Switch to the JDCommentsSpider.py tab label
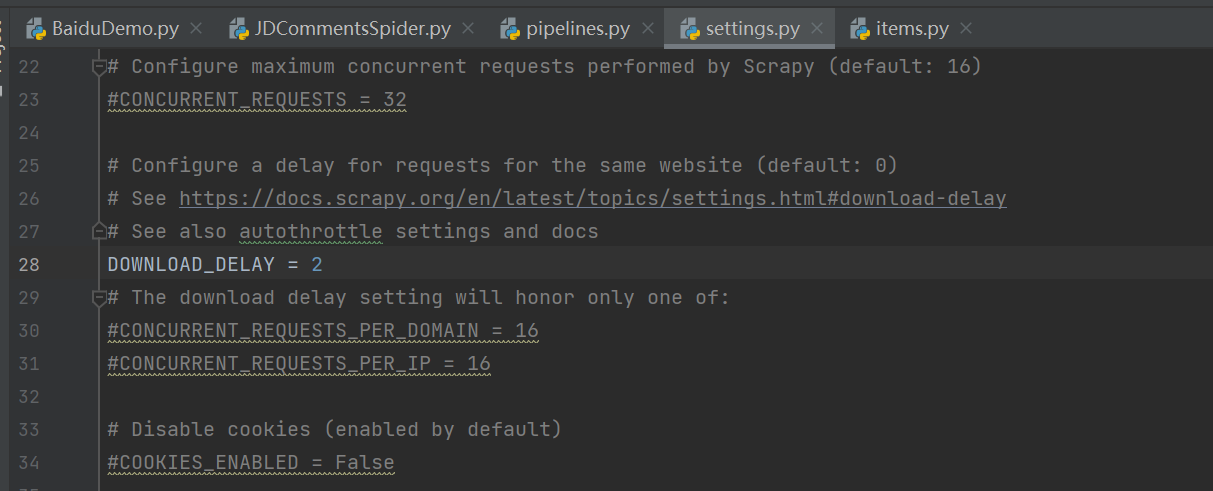The width and height of the screenshot is (1213, 491). point(352,29)
